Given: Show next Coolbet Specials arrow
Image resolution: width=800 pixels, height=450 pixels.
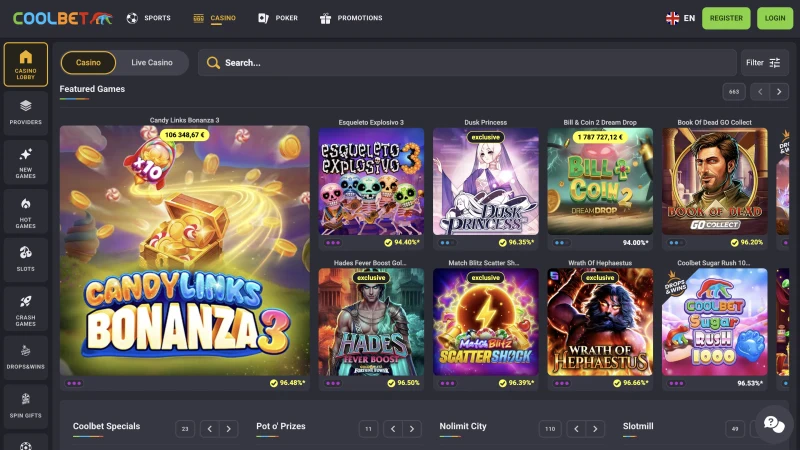Looking at the screenshot, I should [229, 429].
